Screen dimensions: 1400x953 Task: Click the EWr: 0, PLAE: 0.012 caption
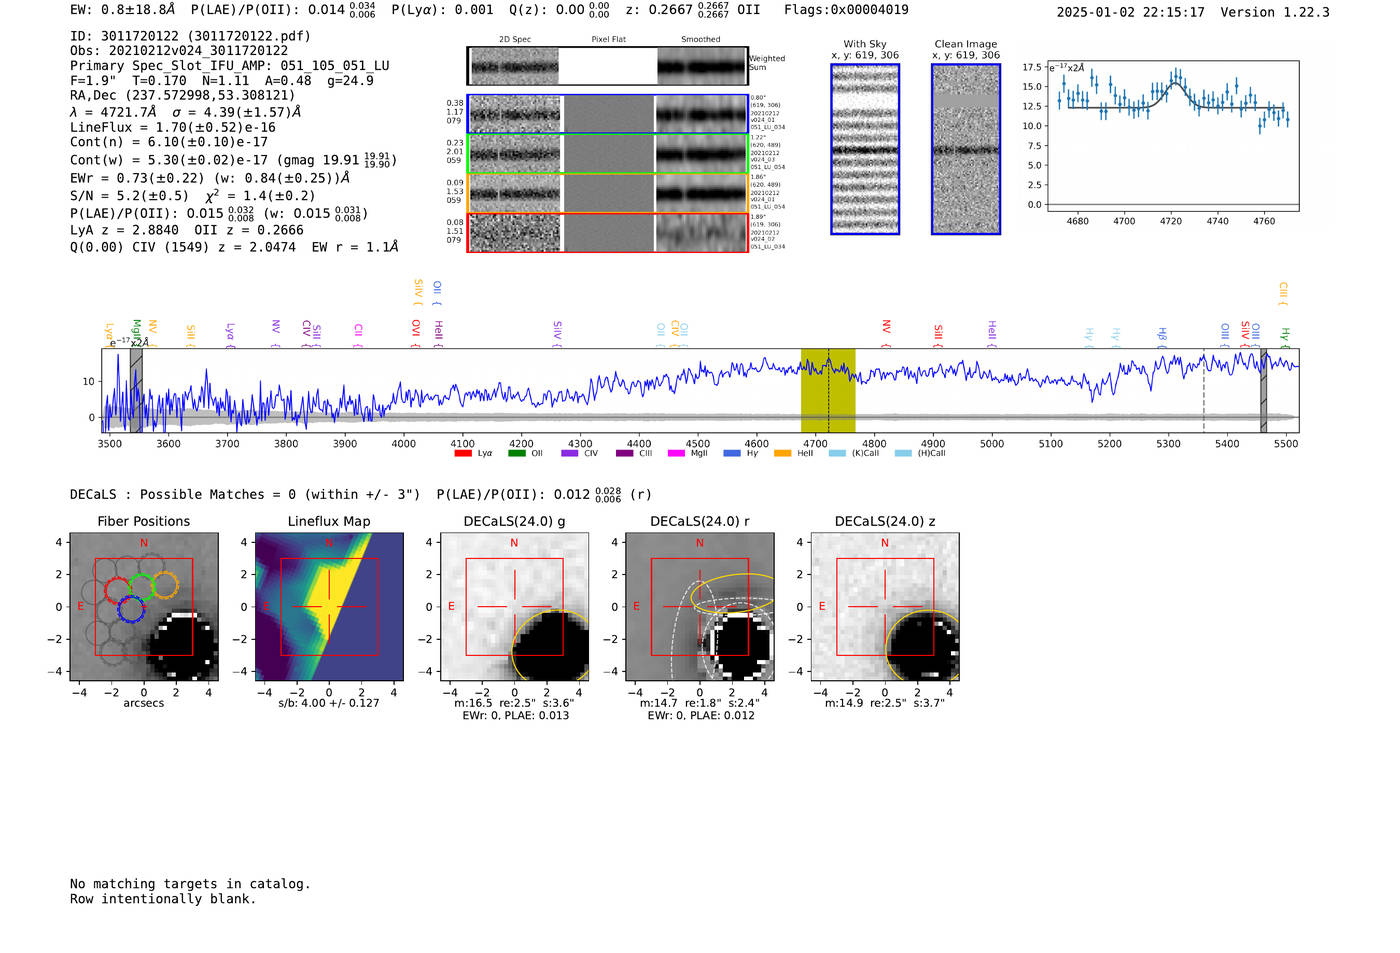[x=700, y=715]
